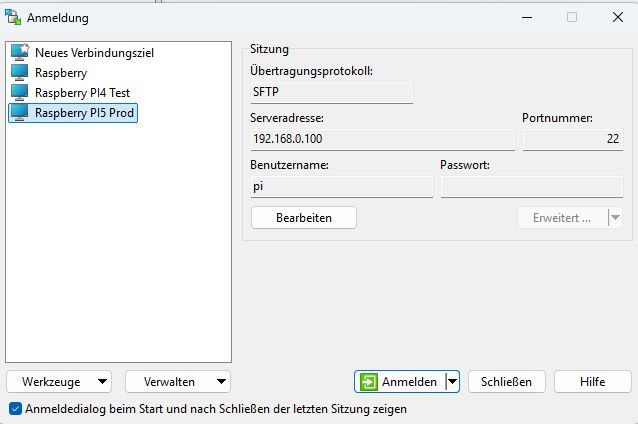The width and height of the screenshot is (638, 424).
Task: Expand the Anmelden button dropdown arrow
Action: point(453,381)
